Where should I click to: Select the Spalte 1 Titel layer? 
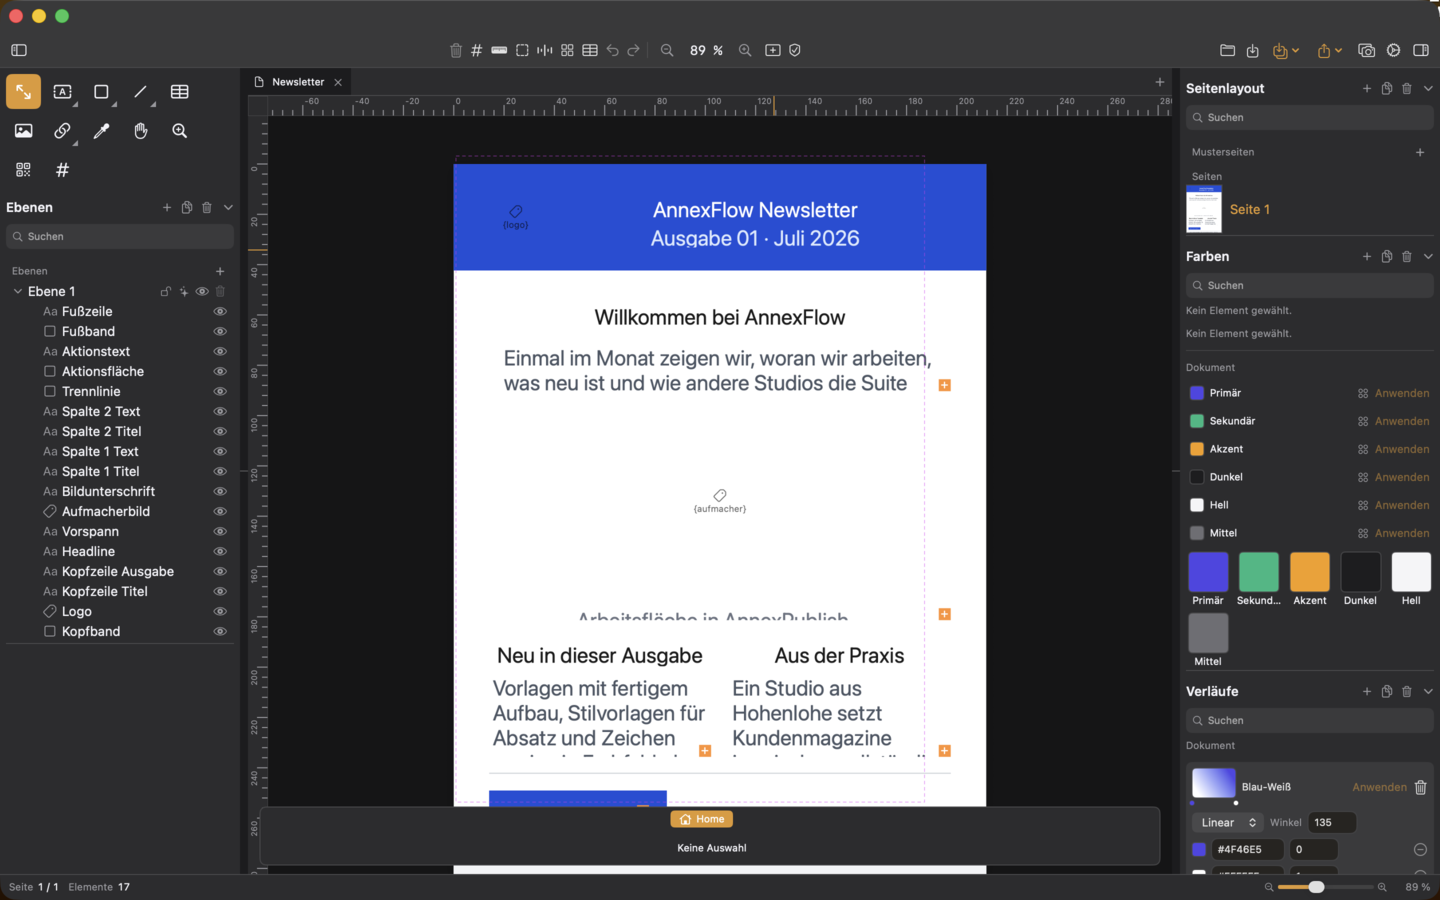click(x=120, y=472)
